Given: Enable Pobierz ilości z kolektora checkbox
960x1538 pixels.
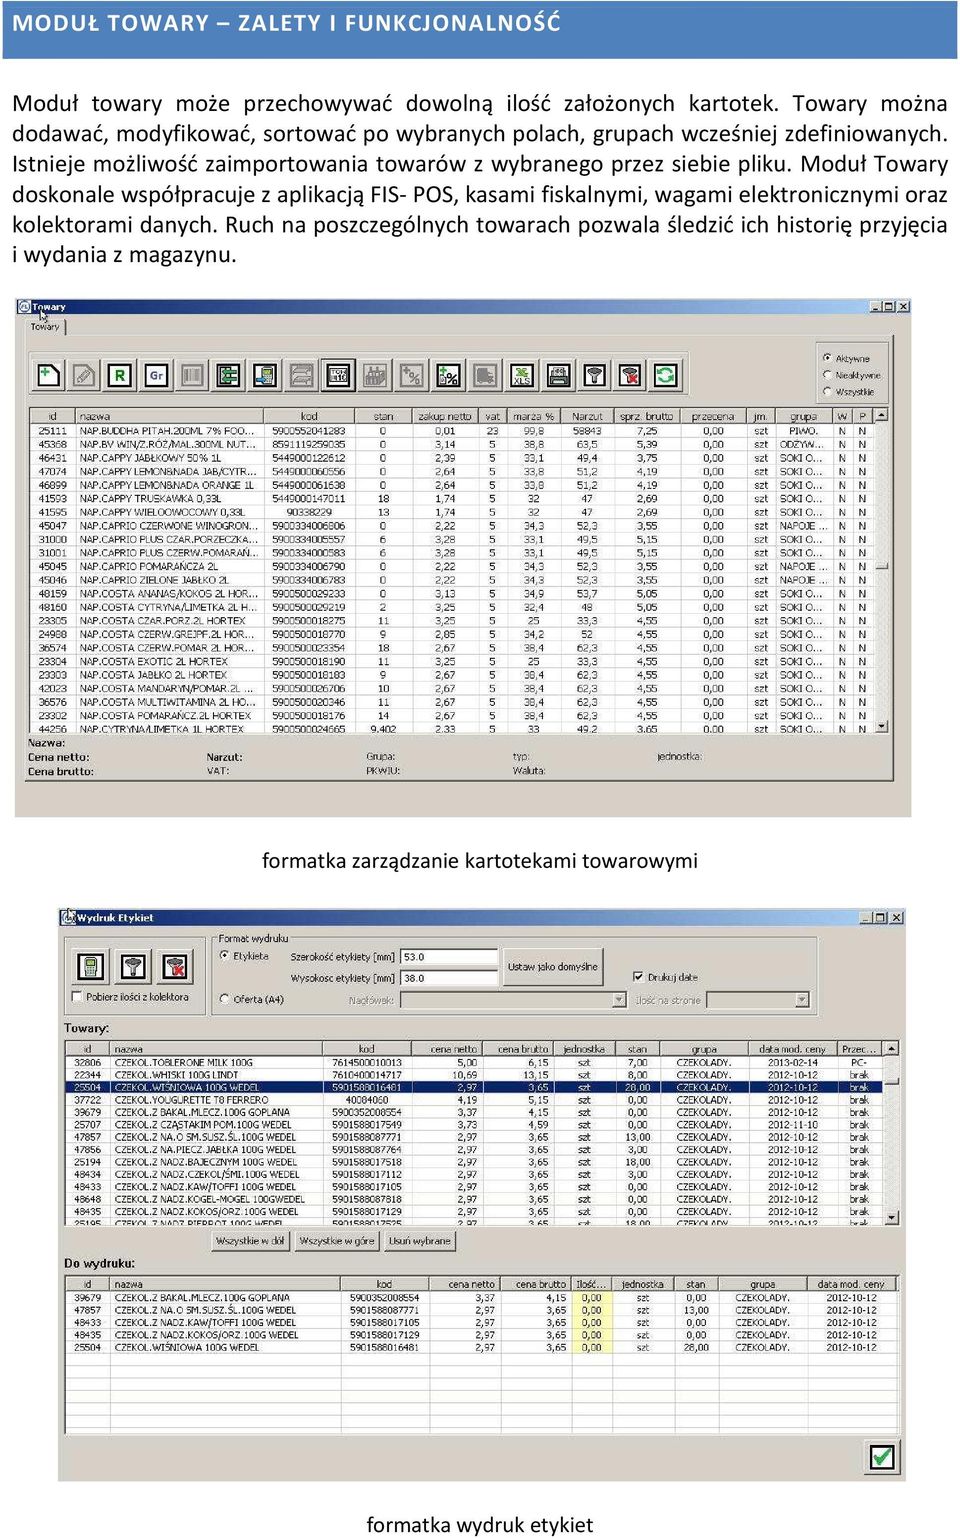Looking at the screenshot, I should click(x=131, y=997).
